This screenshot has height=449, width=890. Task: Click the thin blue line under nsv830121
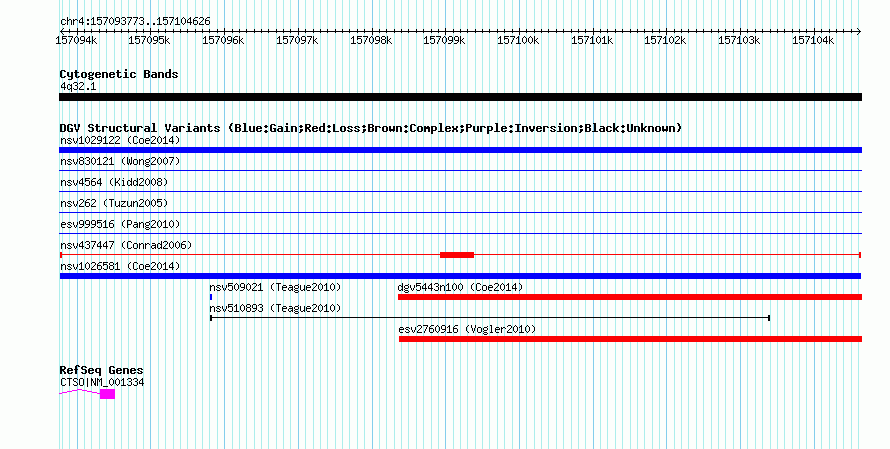coord(460,170)
